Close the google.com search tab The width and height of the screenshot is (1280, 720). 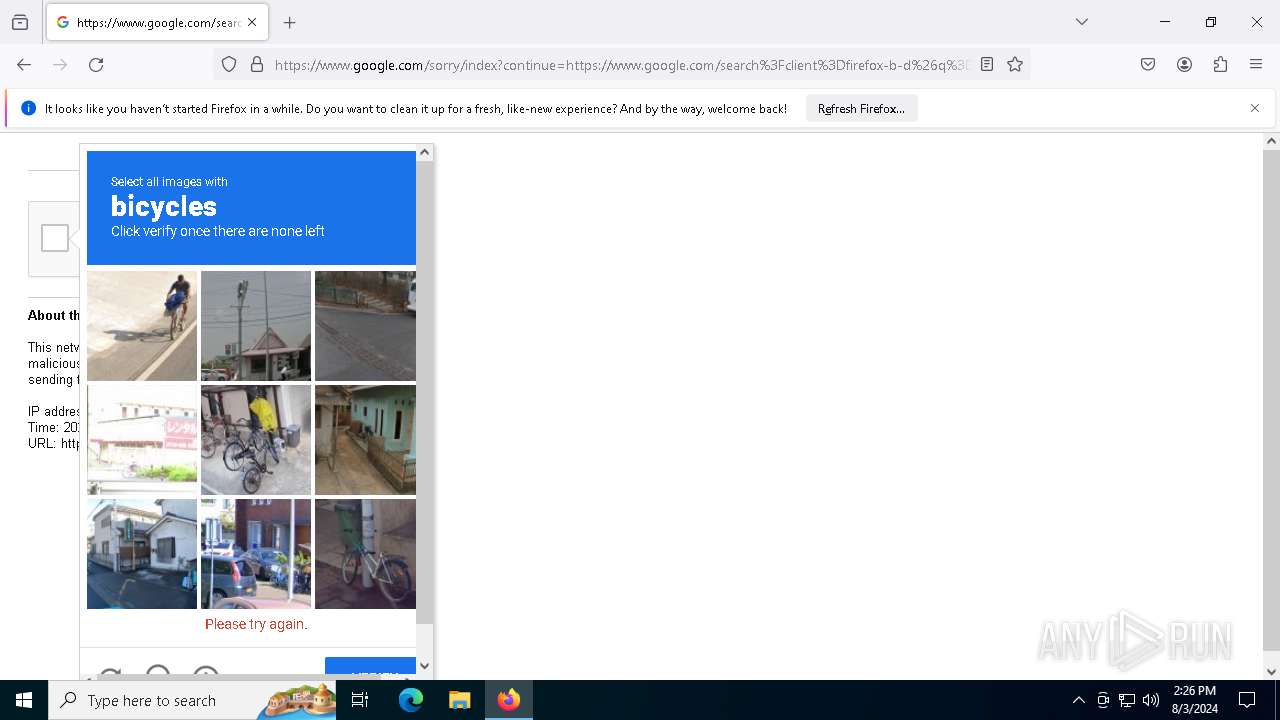point(252,22)
